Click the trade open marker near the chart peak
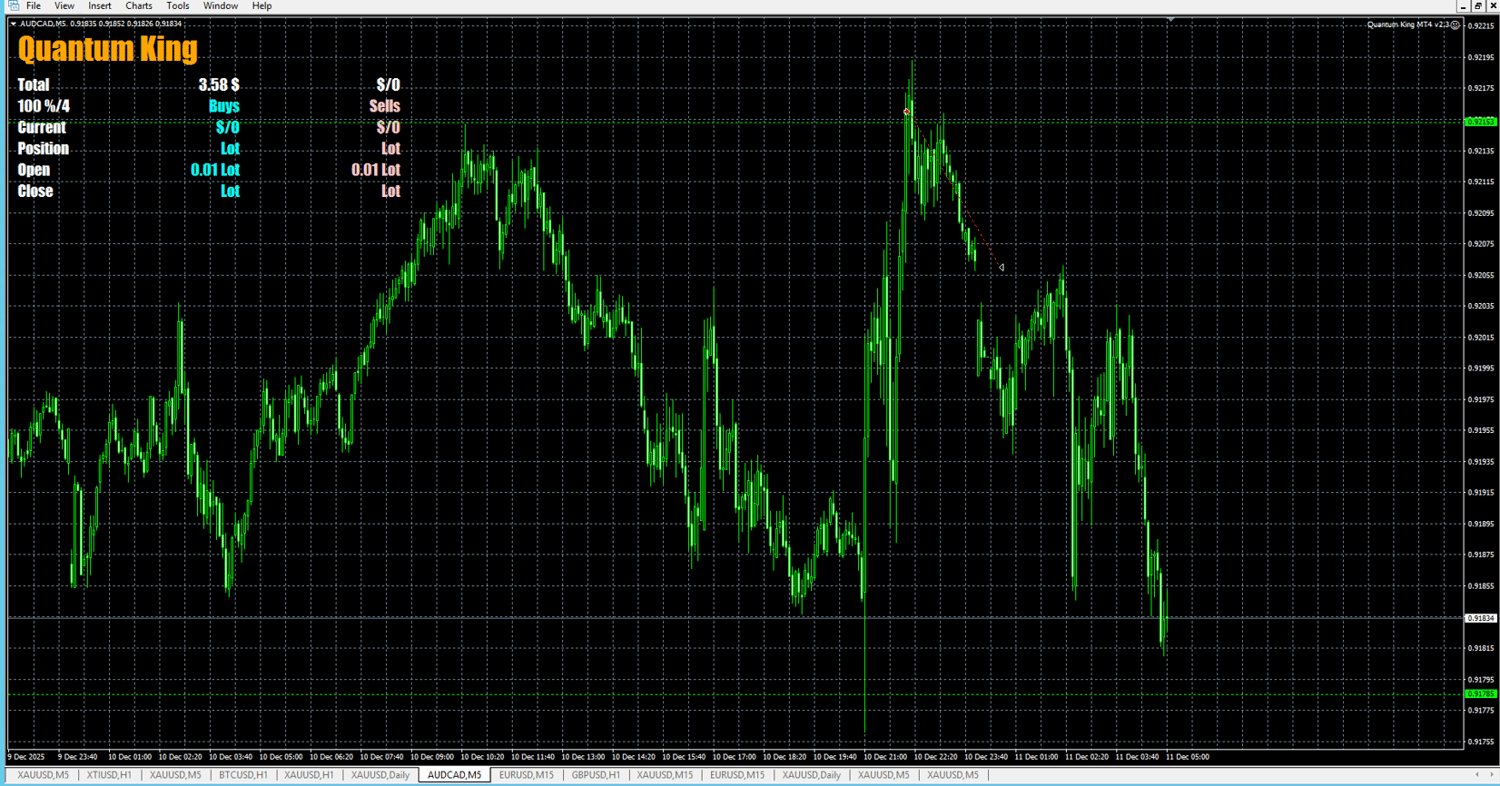The image size is (1500, 786). (x=906, y=111)
